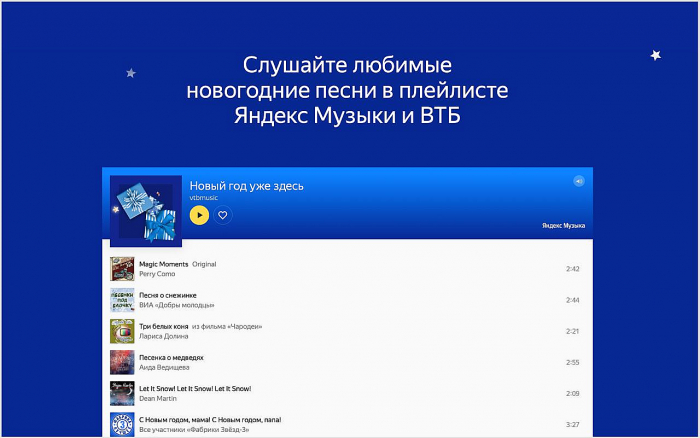This screenshot has width=700, height=438.
Task: Open artist Dean Martin
Action: 158,398
